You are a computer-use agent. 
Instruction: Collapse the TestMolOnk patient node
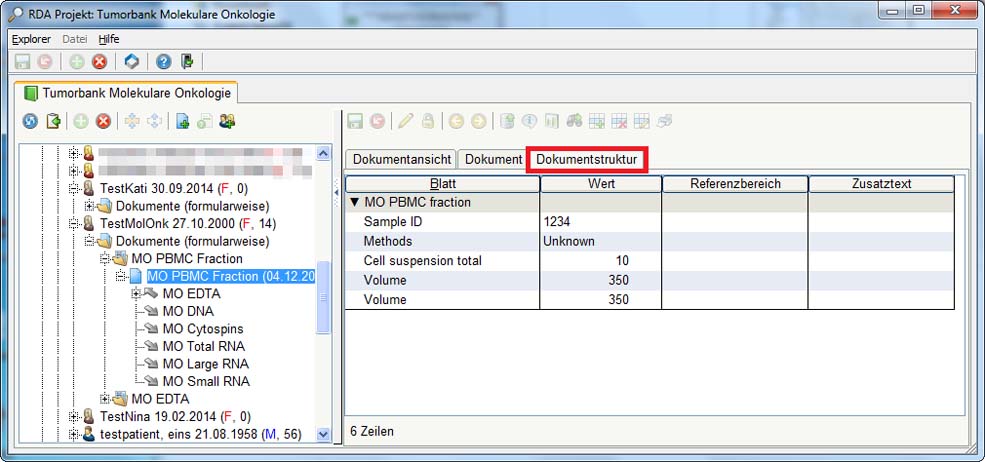click(x=74, y=223)
